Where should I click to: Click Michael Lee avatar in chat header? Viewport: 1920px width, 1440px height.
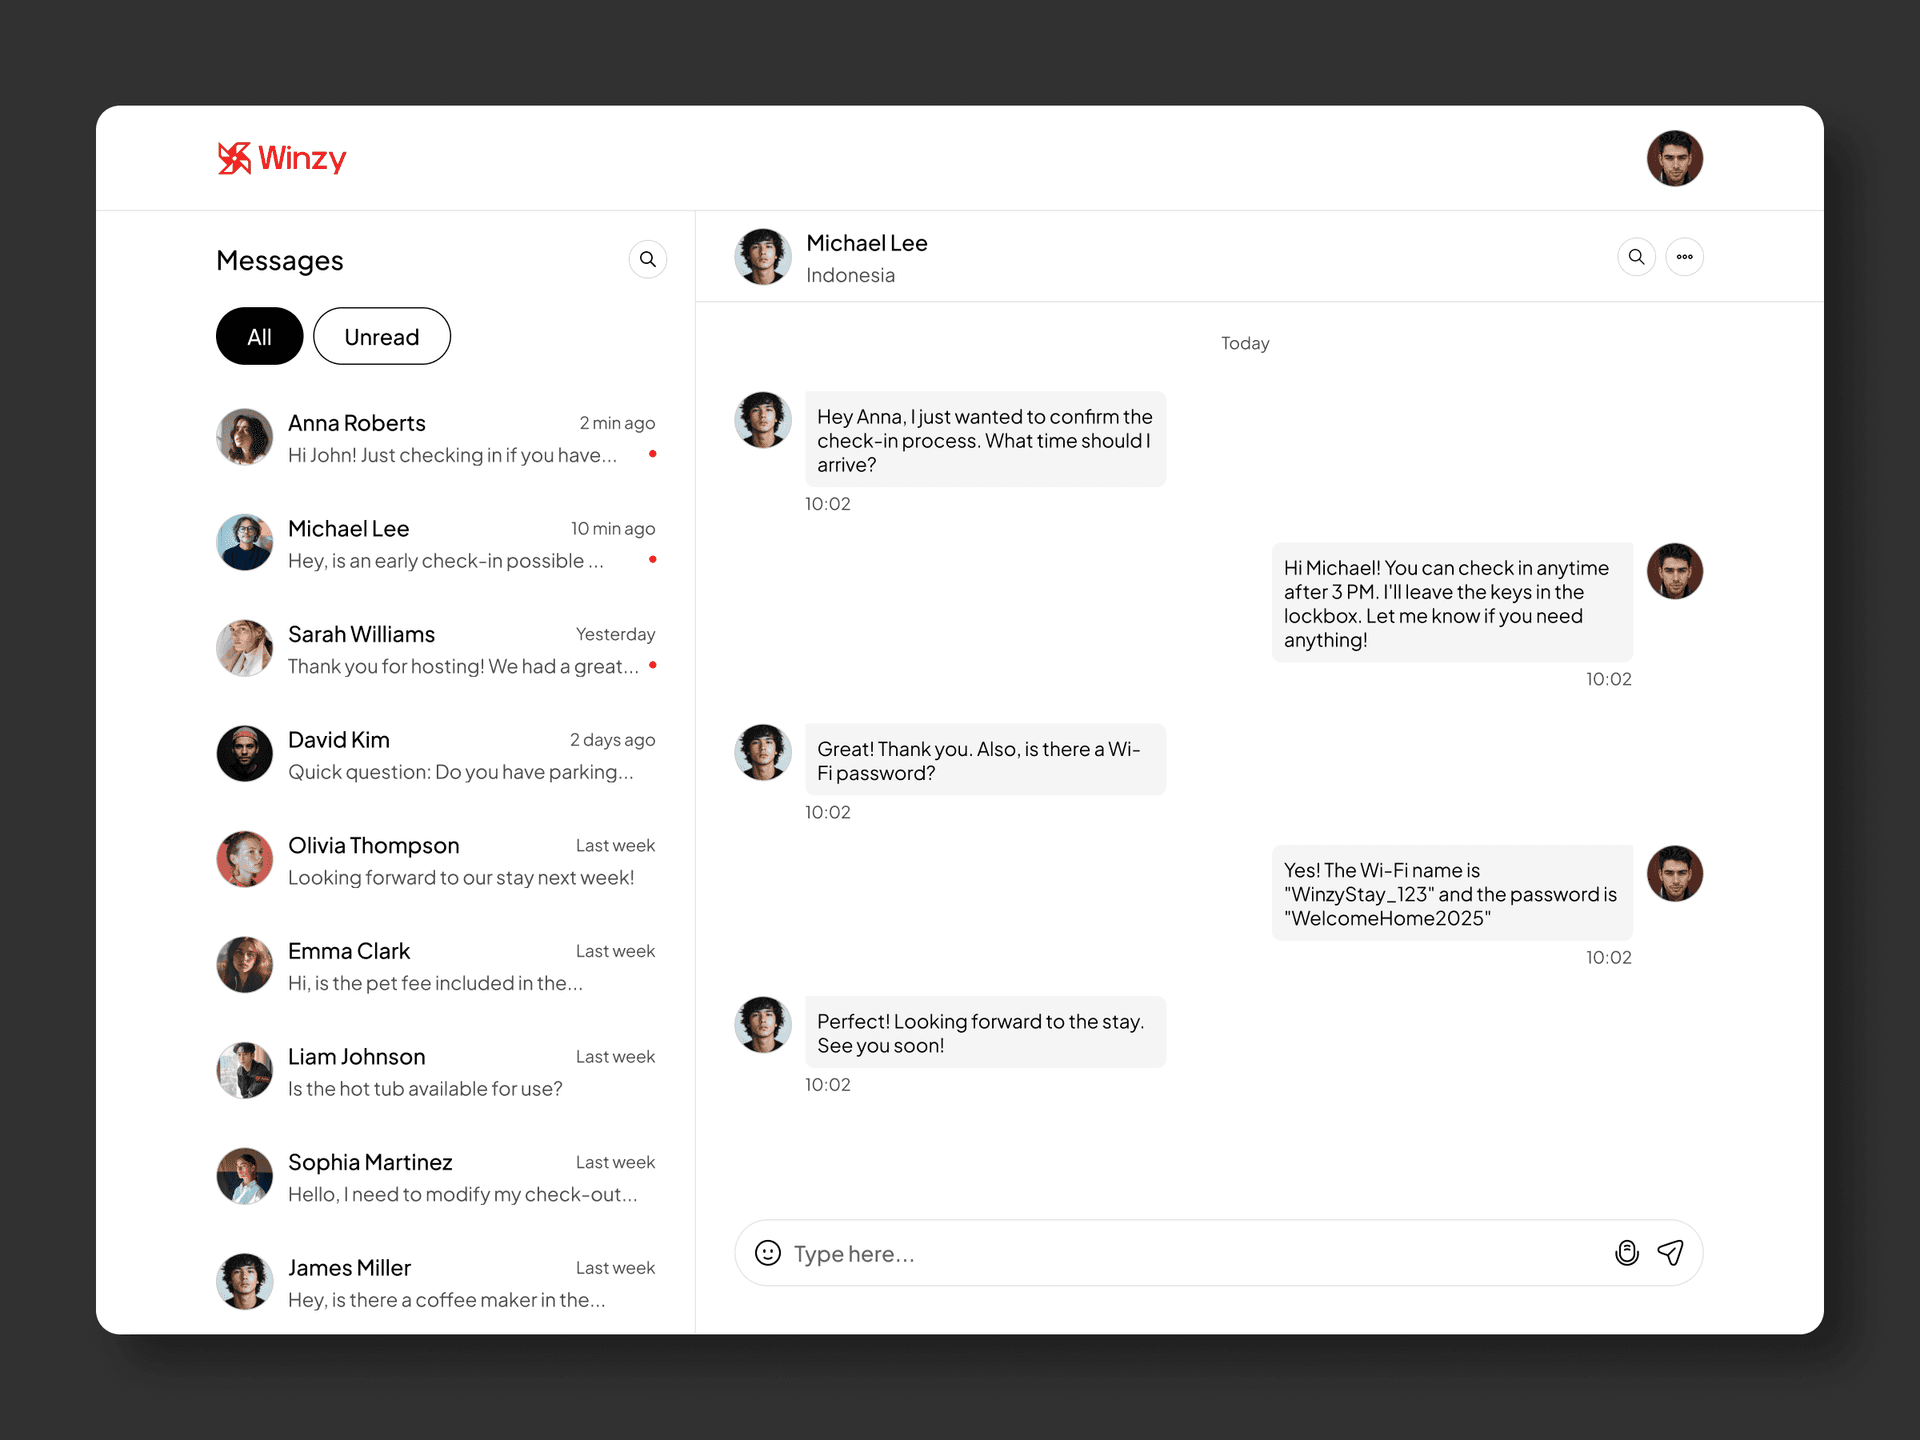pos(763,257)
